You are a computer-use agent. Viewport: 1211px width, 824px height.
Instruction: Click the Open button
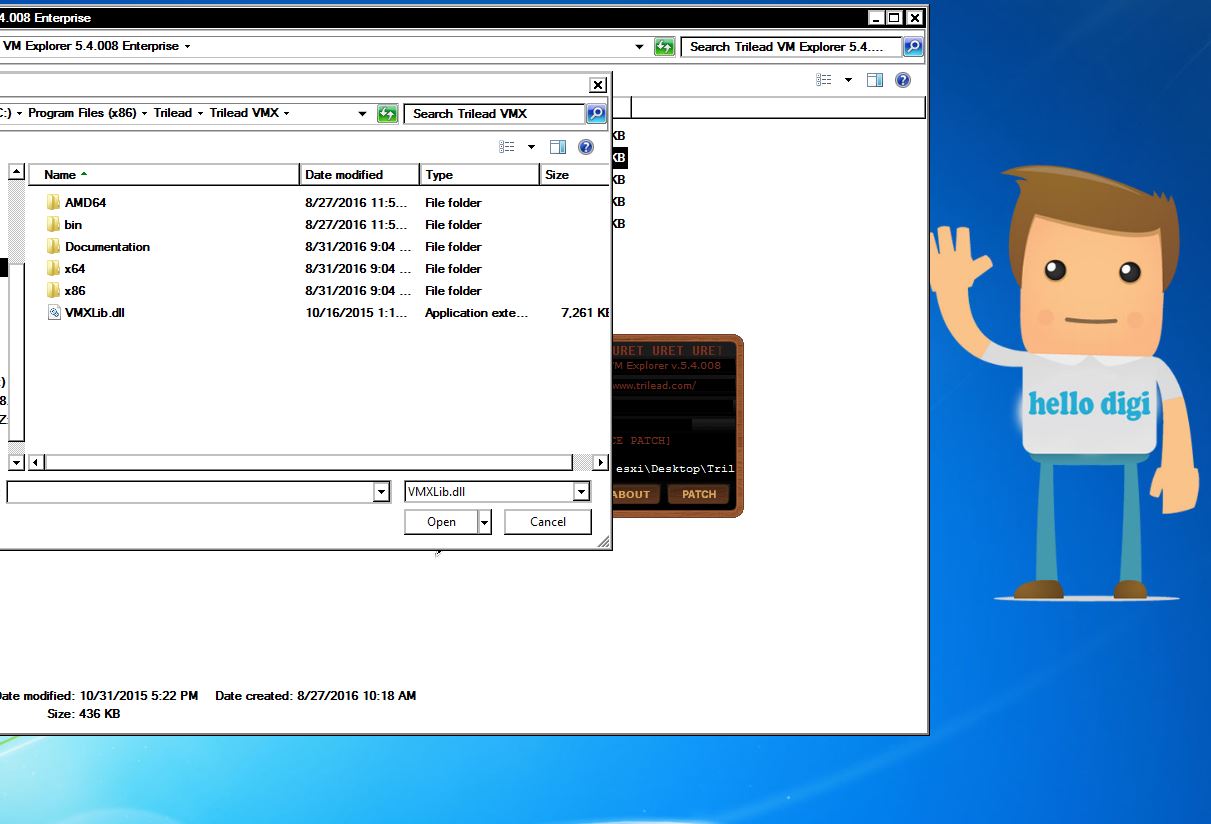[x=441, y=522]
